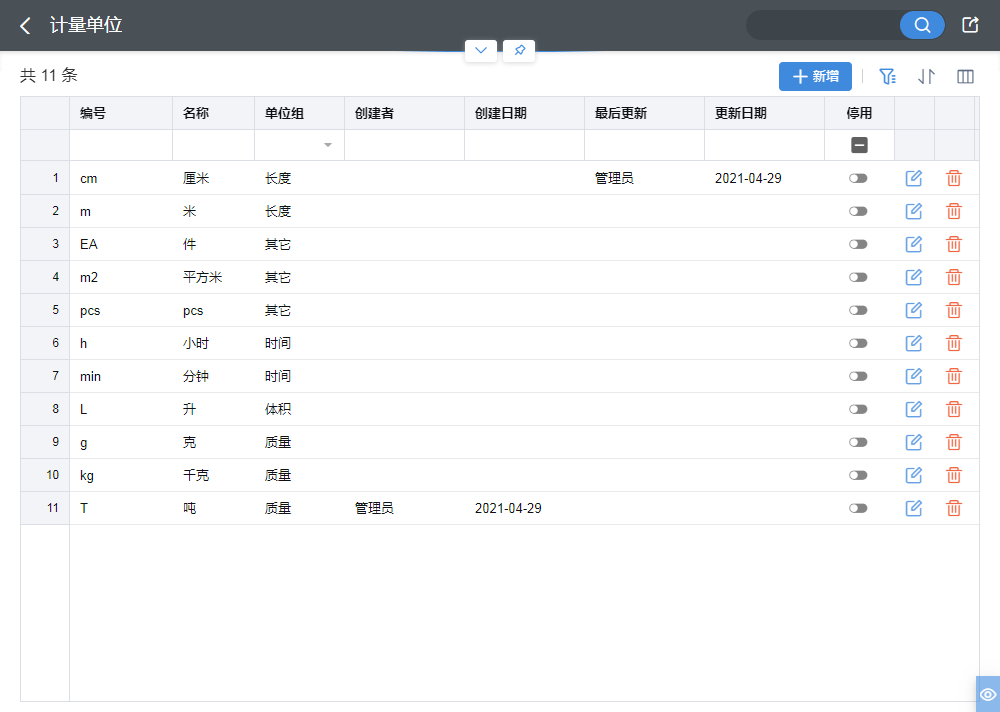Edit the L (升) row
This screenshot has width=1000, height=712.
click(914, 409)
